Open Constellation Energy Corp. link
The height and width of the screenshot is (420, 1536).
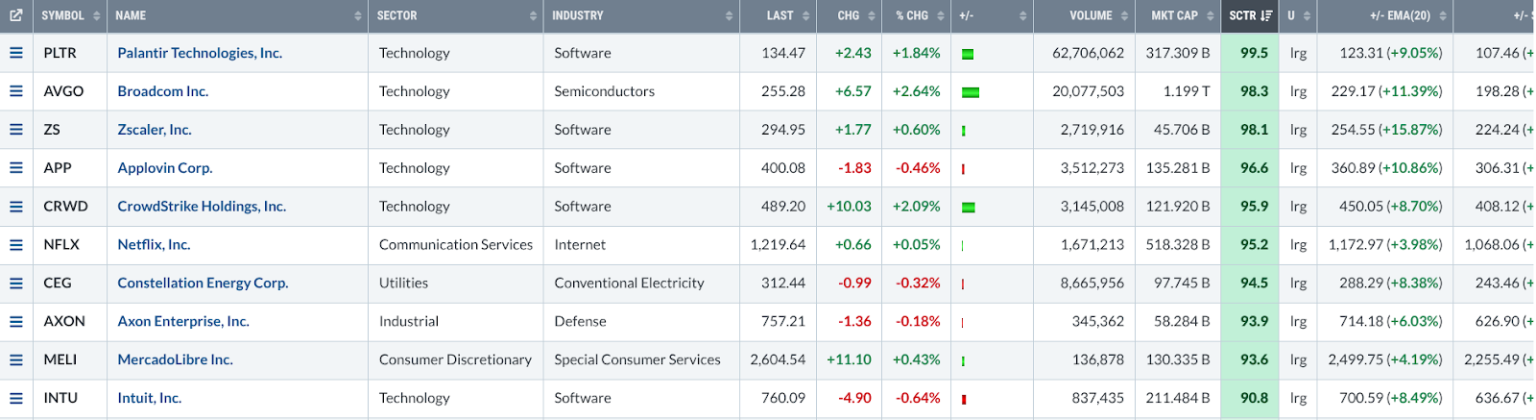tap(203, 283)
